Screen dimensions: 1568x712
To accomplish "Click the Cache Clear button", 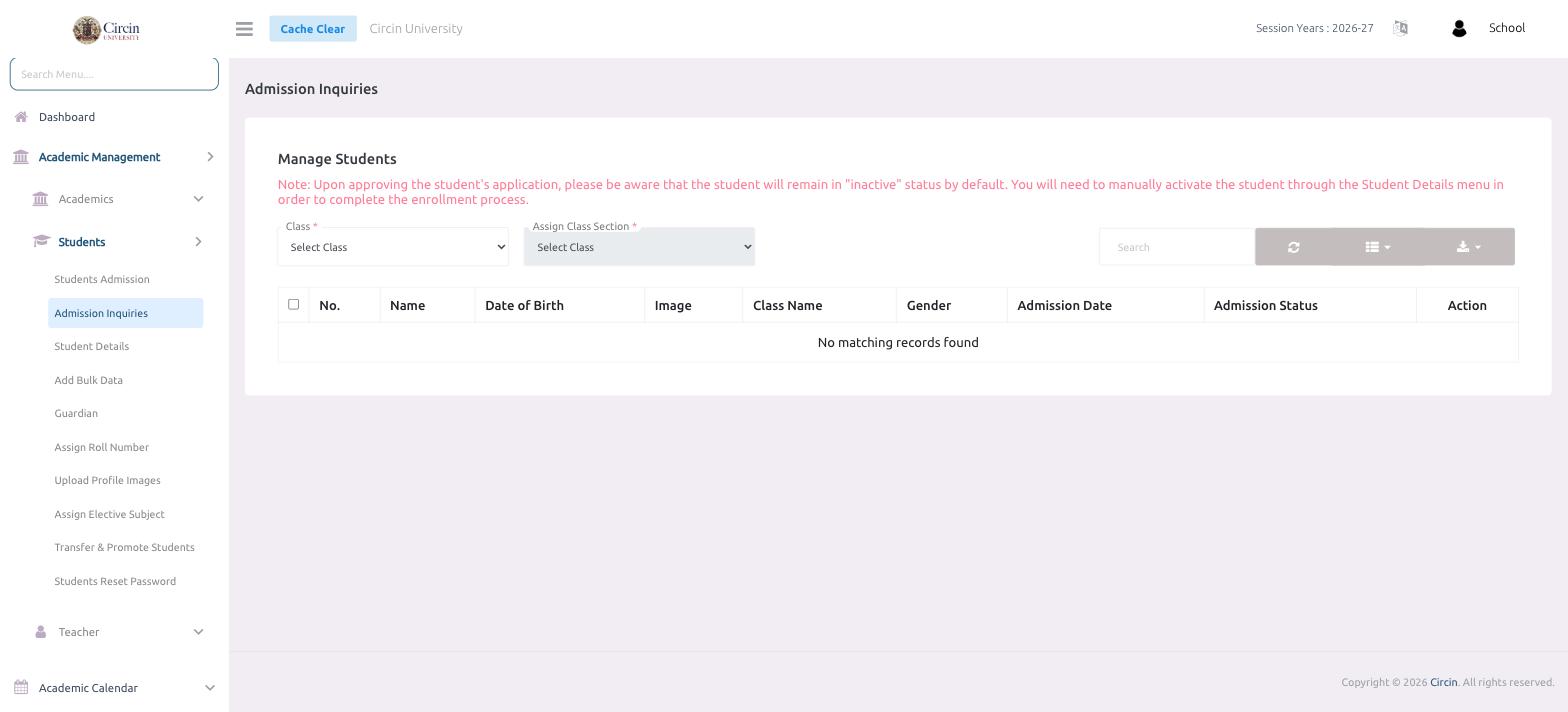I will (x=313, y=29).
